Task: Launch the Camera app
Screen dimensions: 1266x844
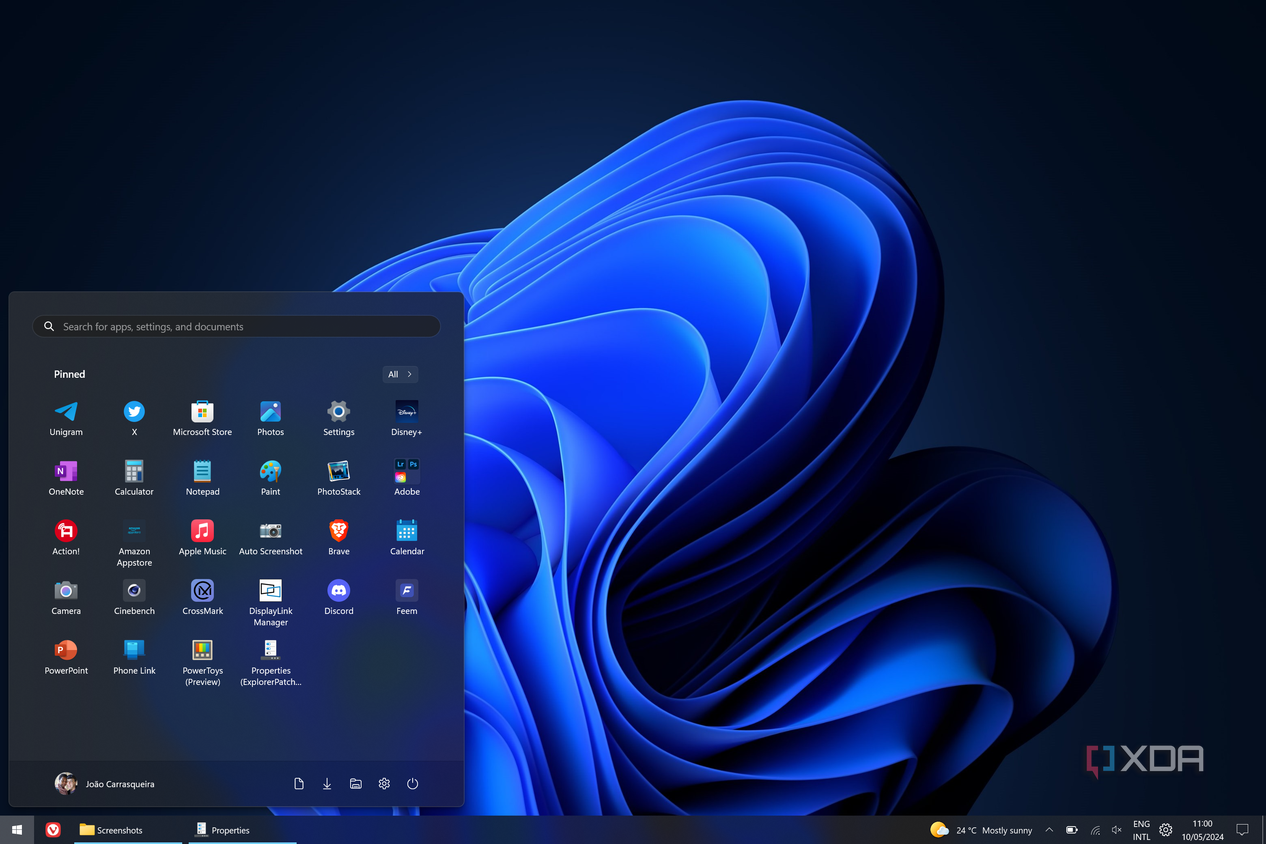Action: pos(66,598)
